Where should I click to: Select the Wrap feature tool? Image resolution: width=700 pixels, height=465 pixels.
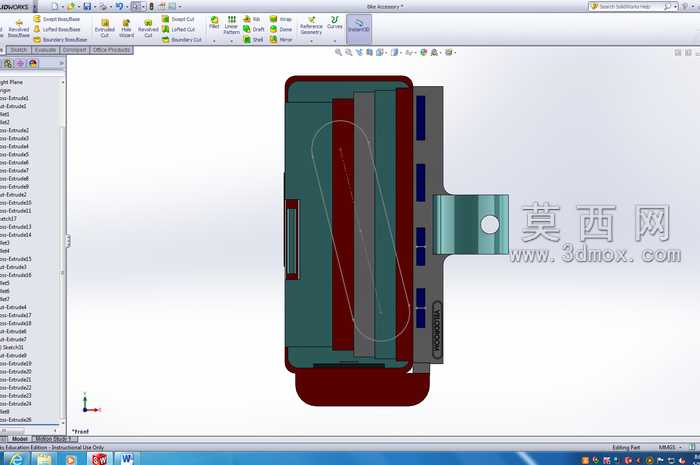[281, 19]
